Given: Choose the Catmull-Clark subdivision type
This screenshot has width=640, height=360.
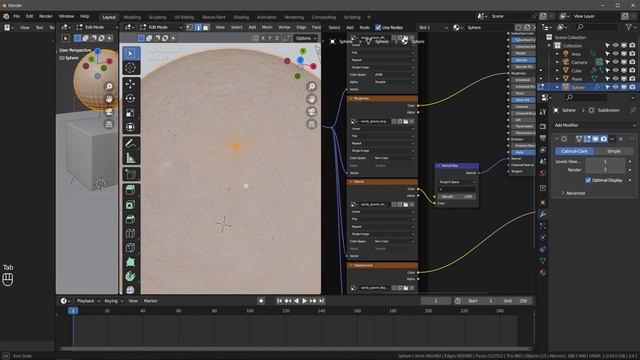Looking at the screenshot, I should pyautogui.click(x=574, y=151).
